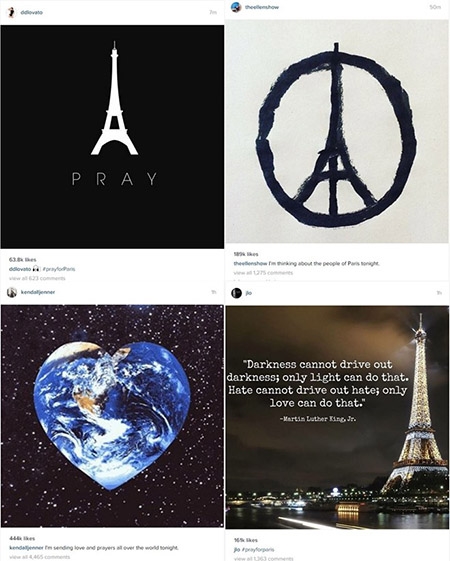Click jlo username in post header
This screenshot has height=561, width=450.
248,293
